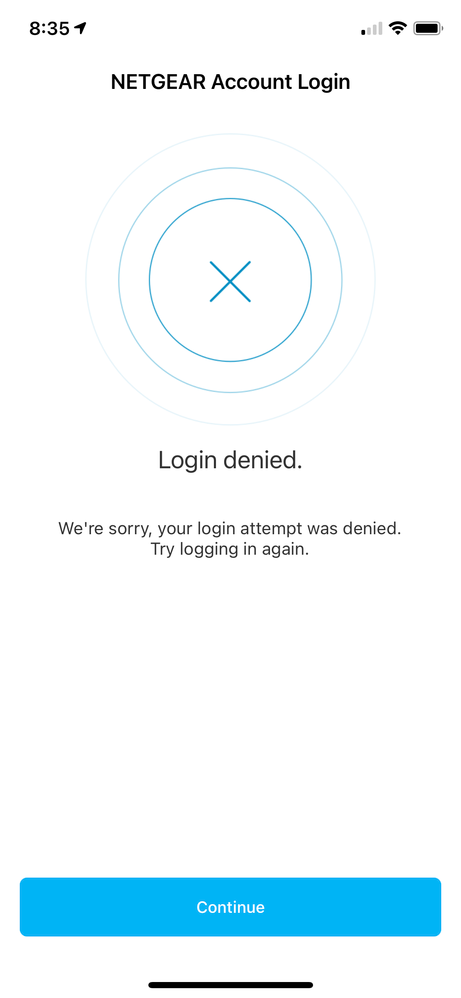This screenshot has width=461, height=998.
Task: Click the blue X error icon
Action: (230, 281)
